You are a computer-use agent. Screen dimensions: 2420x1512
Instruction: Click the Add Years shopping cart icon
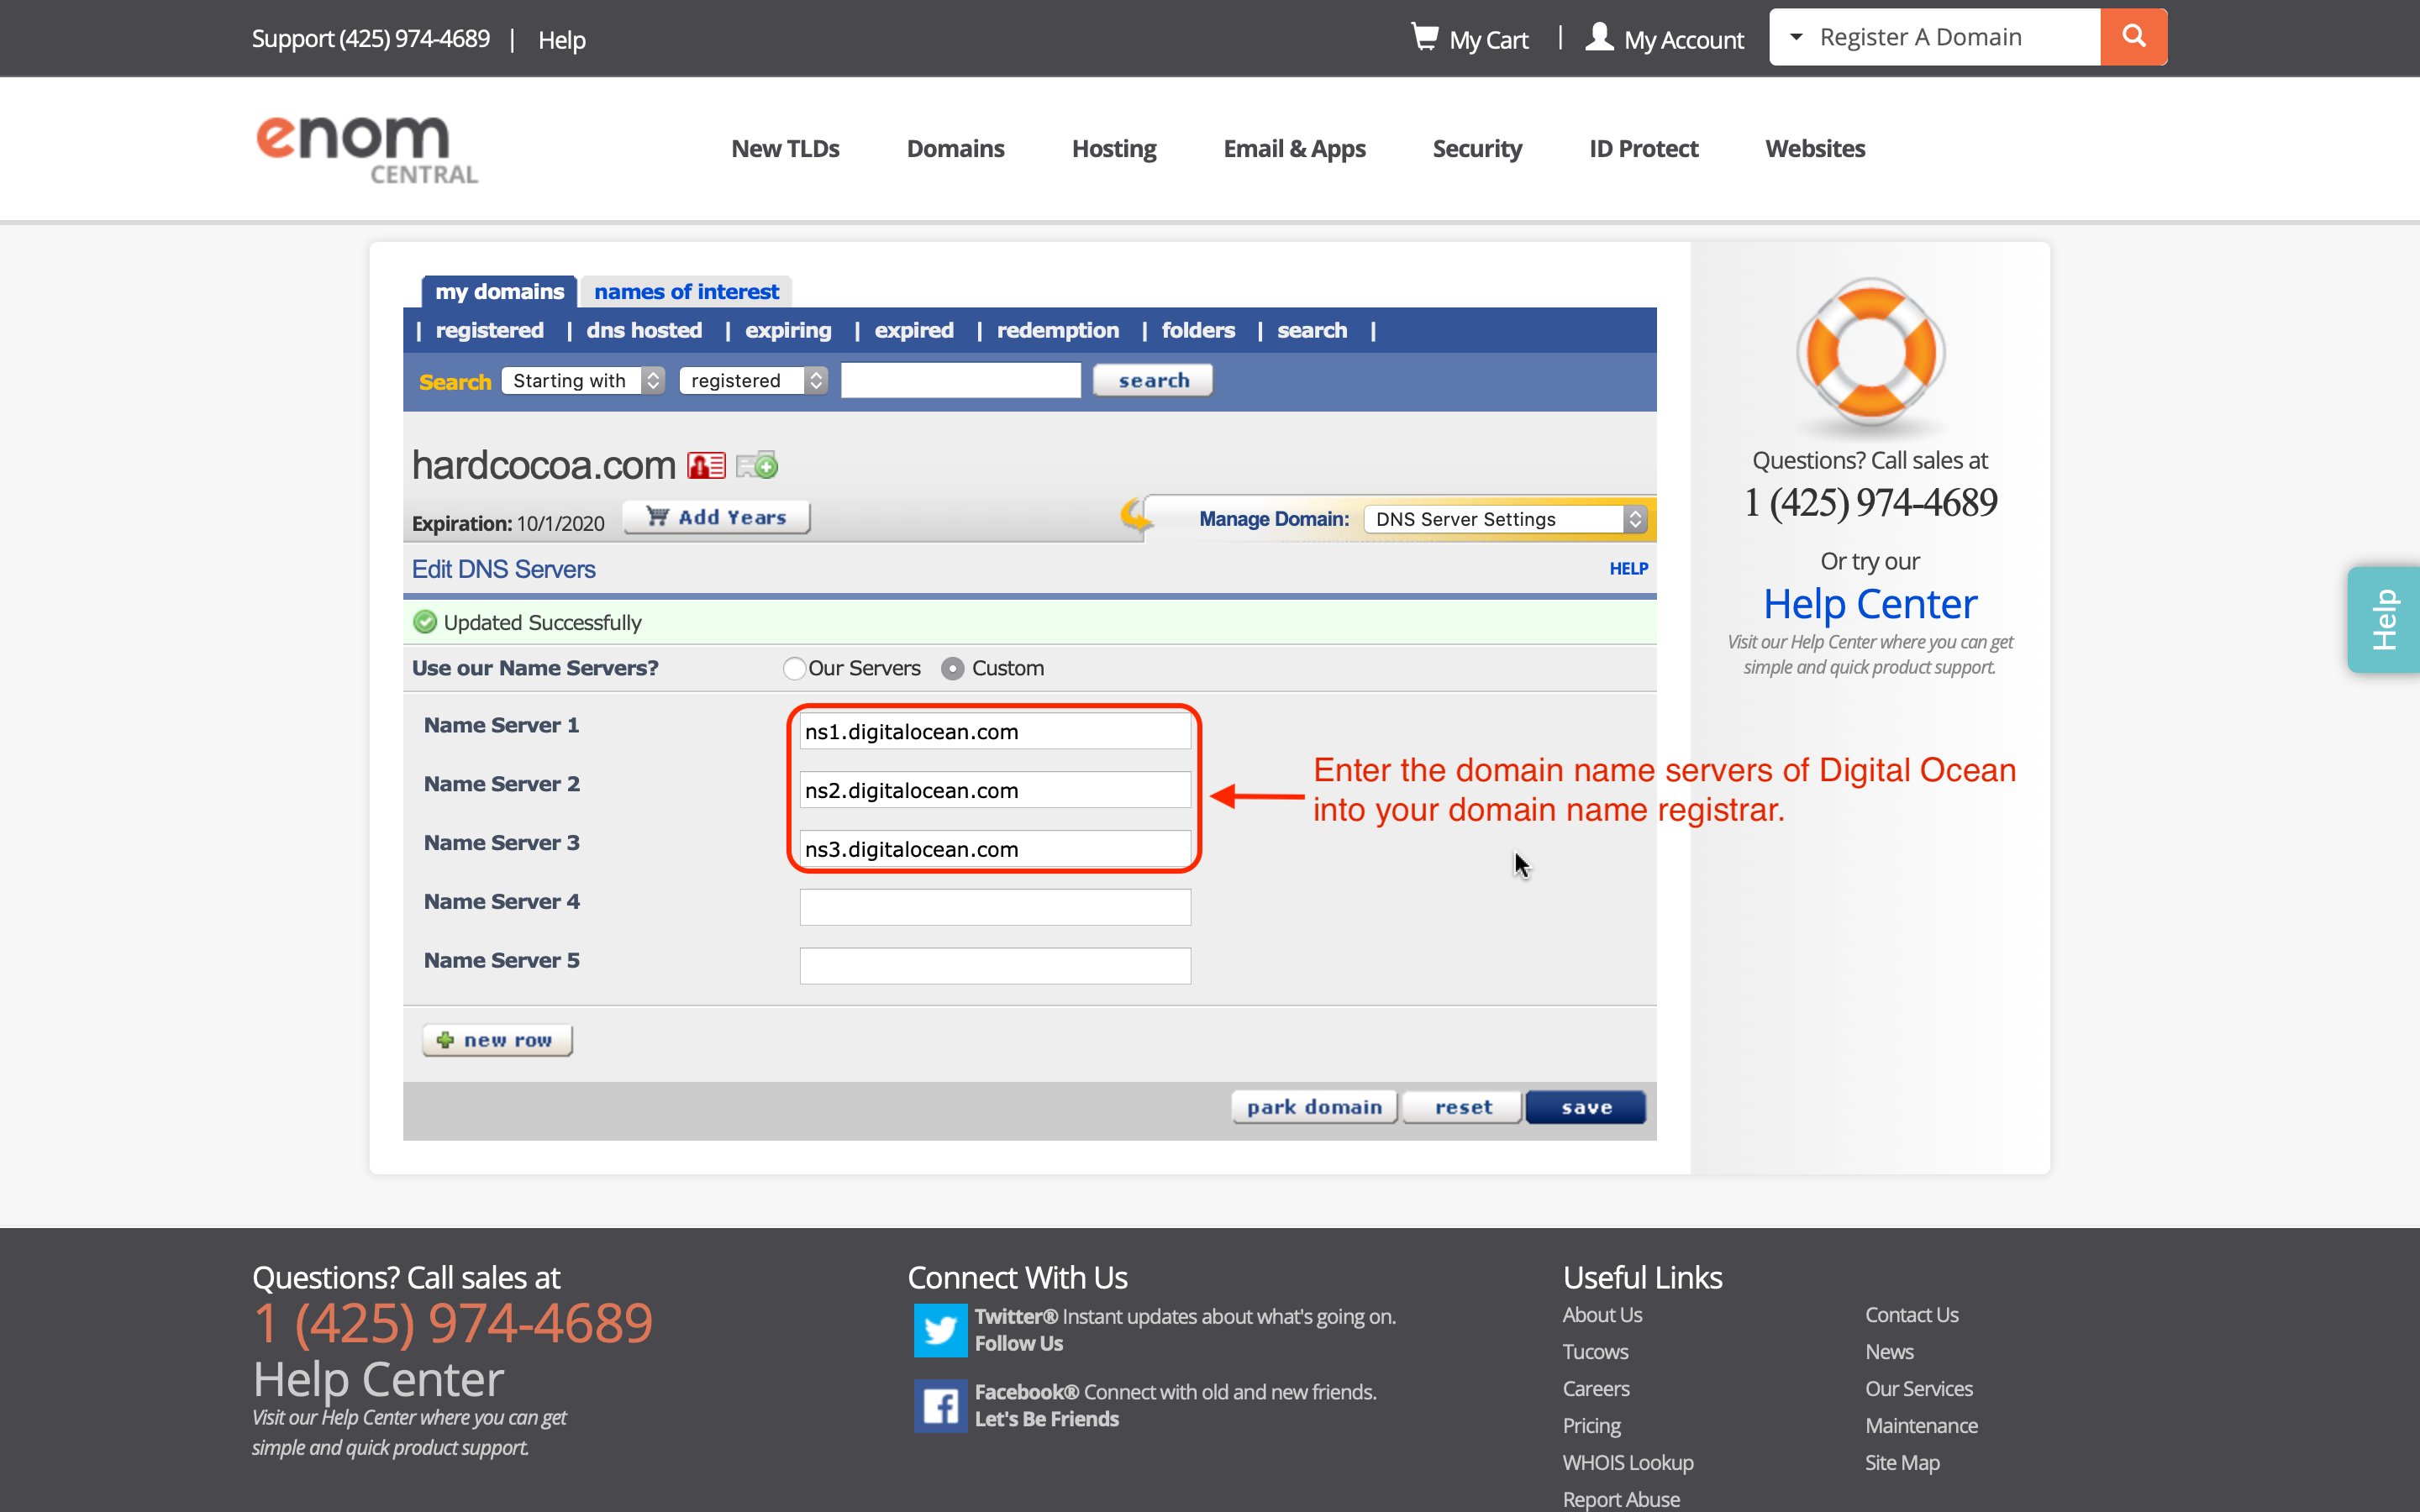pyautogui.click(x=657, y=516)
